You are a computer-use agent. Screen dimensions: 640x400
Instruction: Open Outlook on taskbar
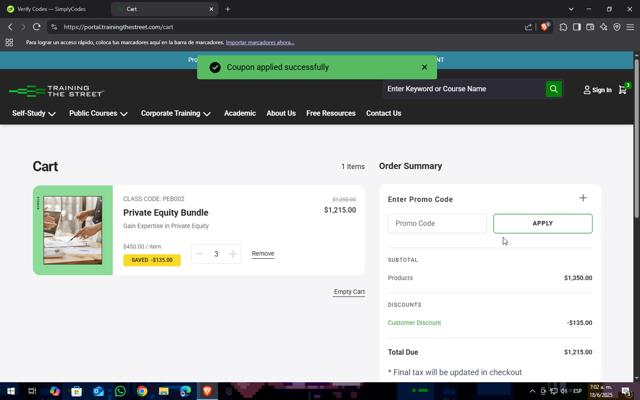(98, 391)
